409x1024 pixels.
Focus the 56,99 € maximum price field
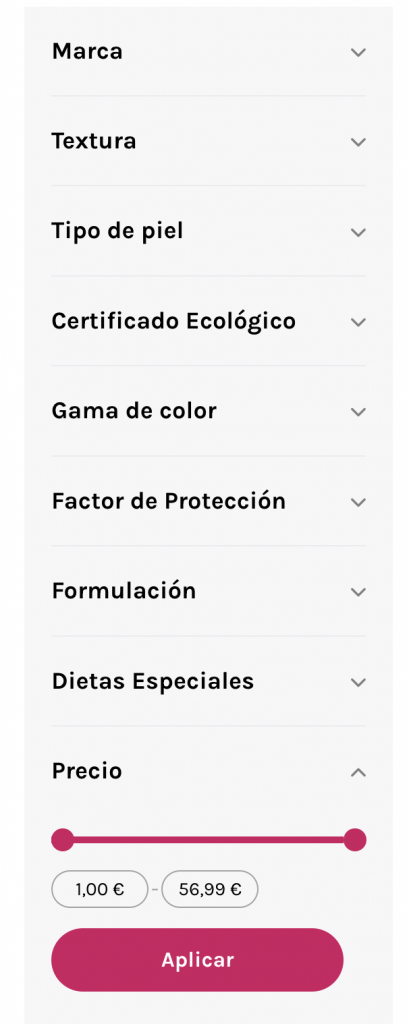[x=210, y=889]
